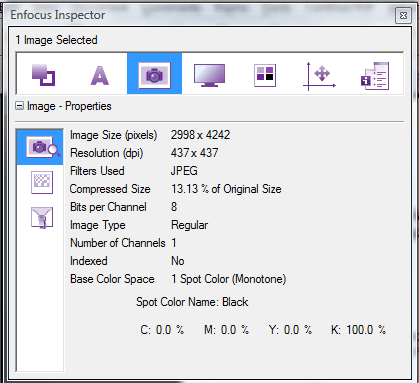Open the Separations swatch grid icon
Viewport: 419px width, 383px height.
[x=265, y=75]
